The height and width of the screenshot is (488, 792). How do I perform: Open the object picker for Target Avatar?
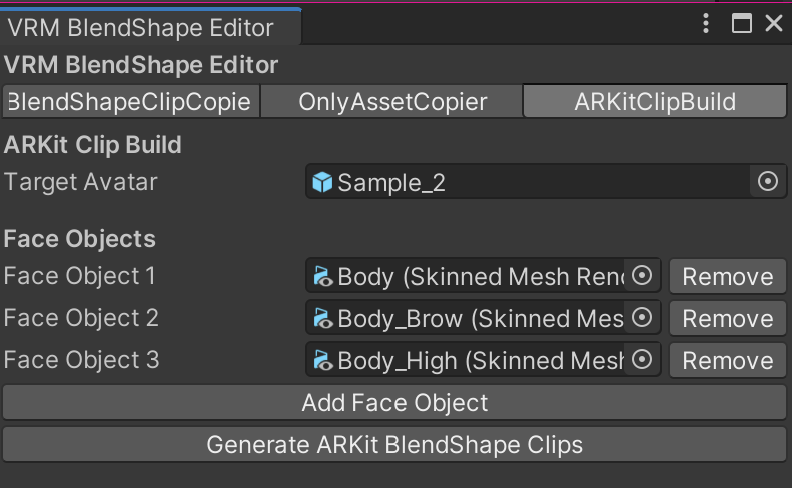[x=768, y=181]
